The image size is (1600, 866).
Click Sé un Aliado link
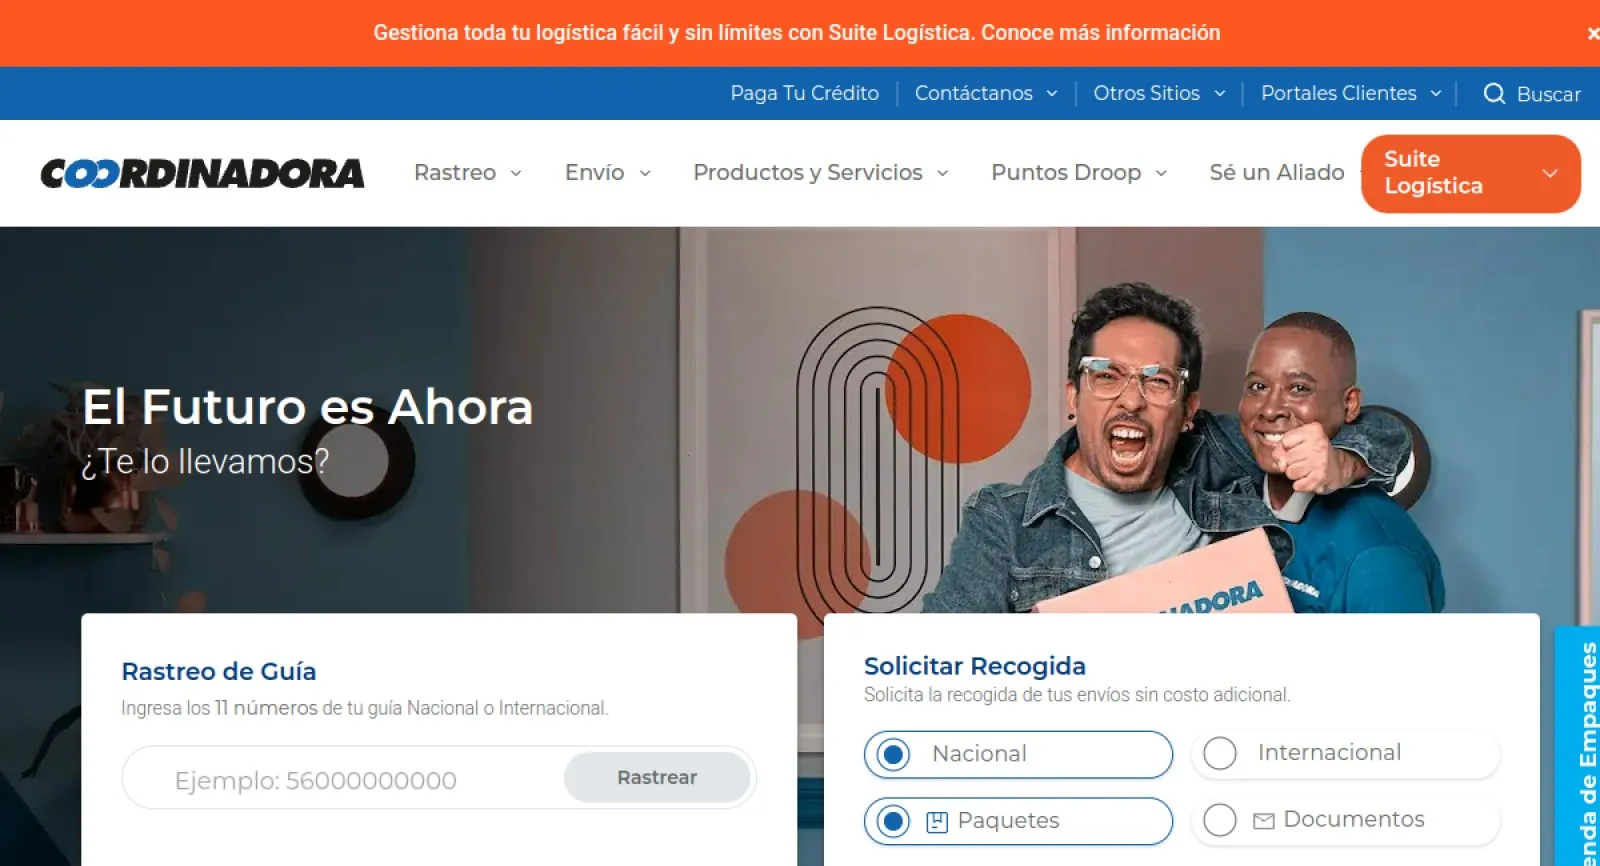point(1277,173)
